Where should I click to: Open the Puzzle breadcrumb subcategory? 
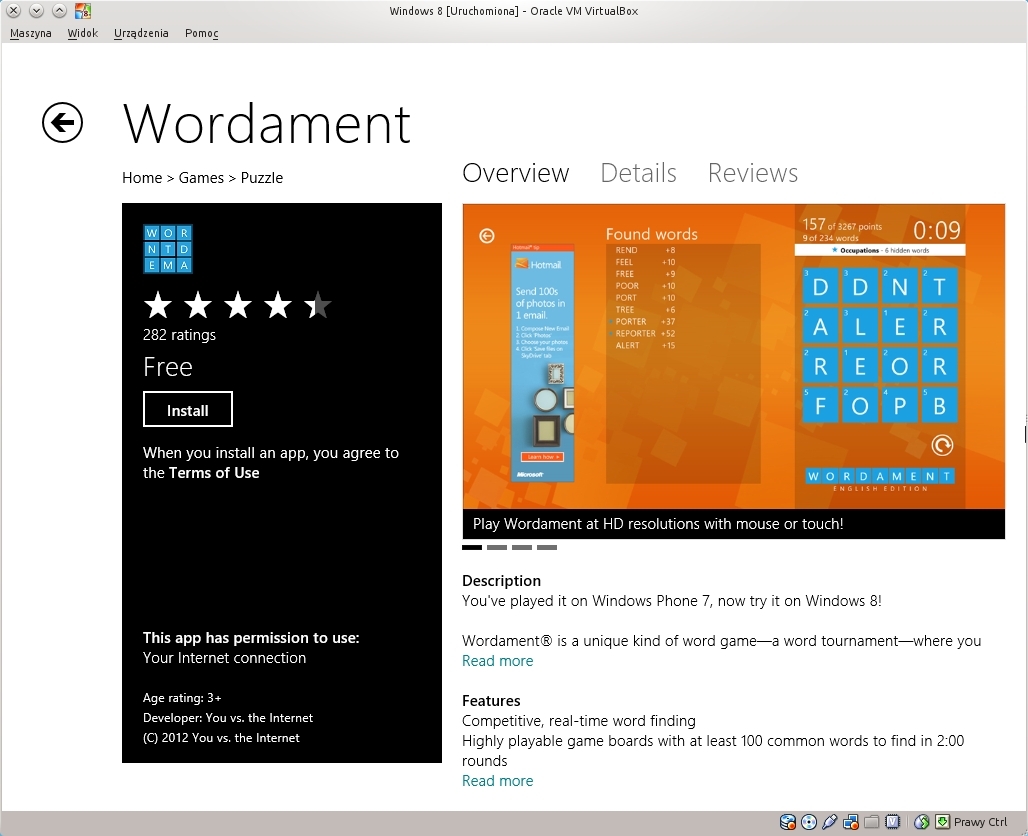point(262,178)
